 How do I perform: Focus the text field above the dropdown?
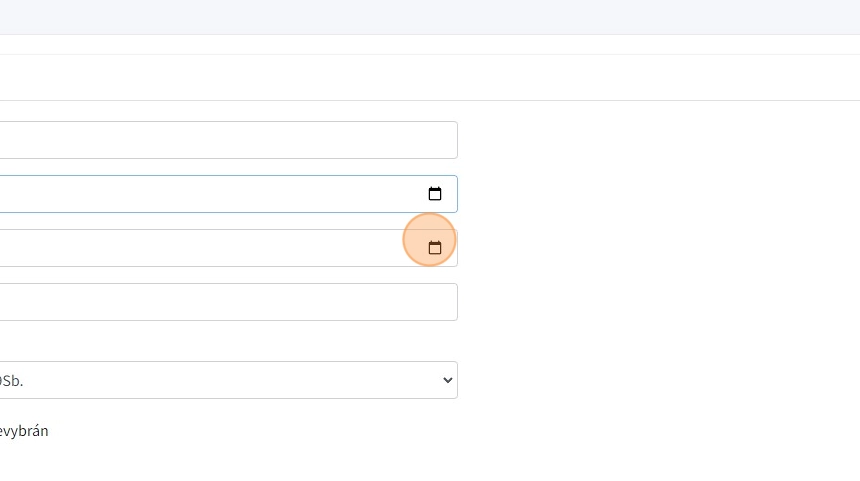pos(228,302)
